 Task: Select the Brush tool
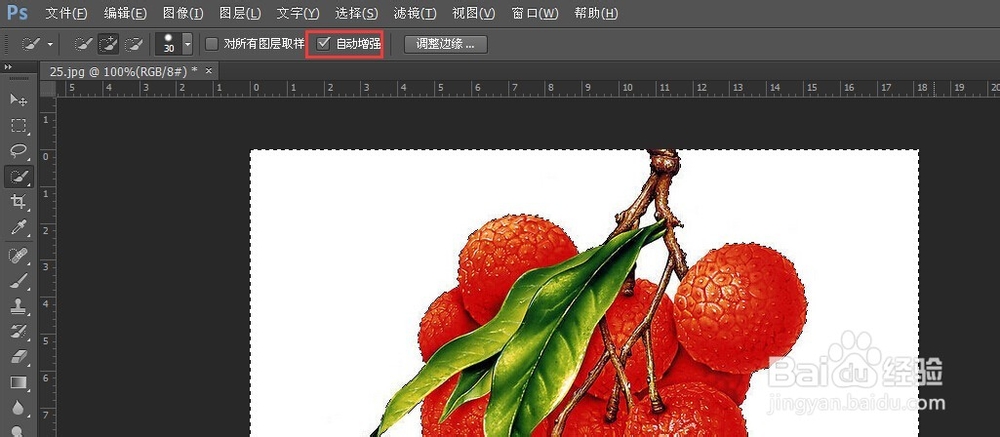(x=18, y=281)
